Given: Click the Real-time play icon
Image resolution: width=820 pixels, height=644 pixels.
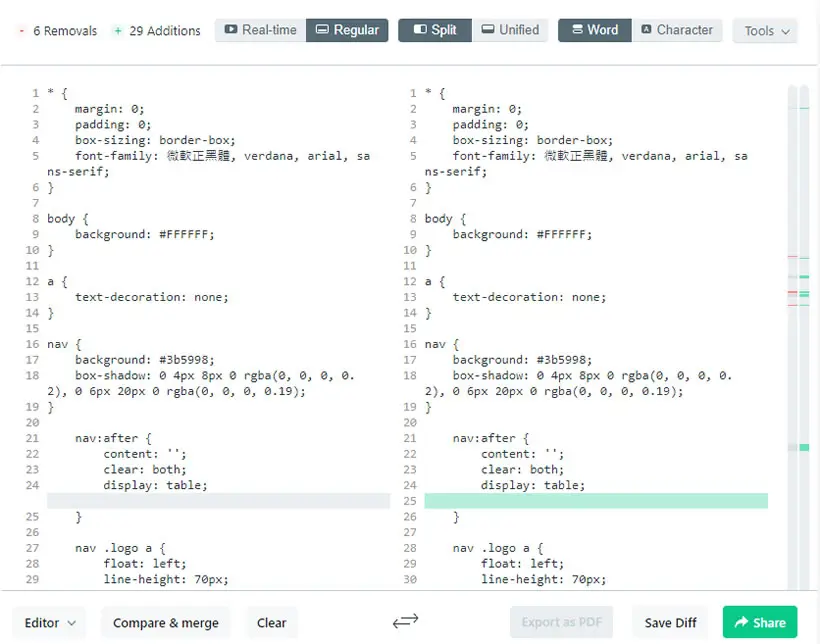Looking at the screenshot, I should coord(231,29).
